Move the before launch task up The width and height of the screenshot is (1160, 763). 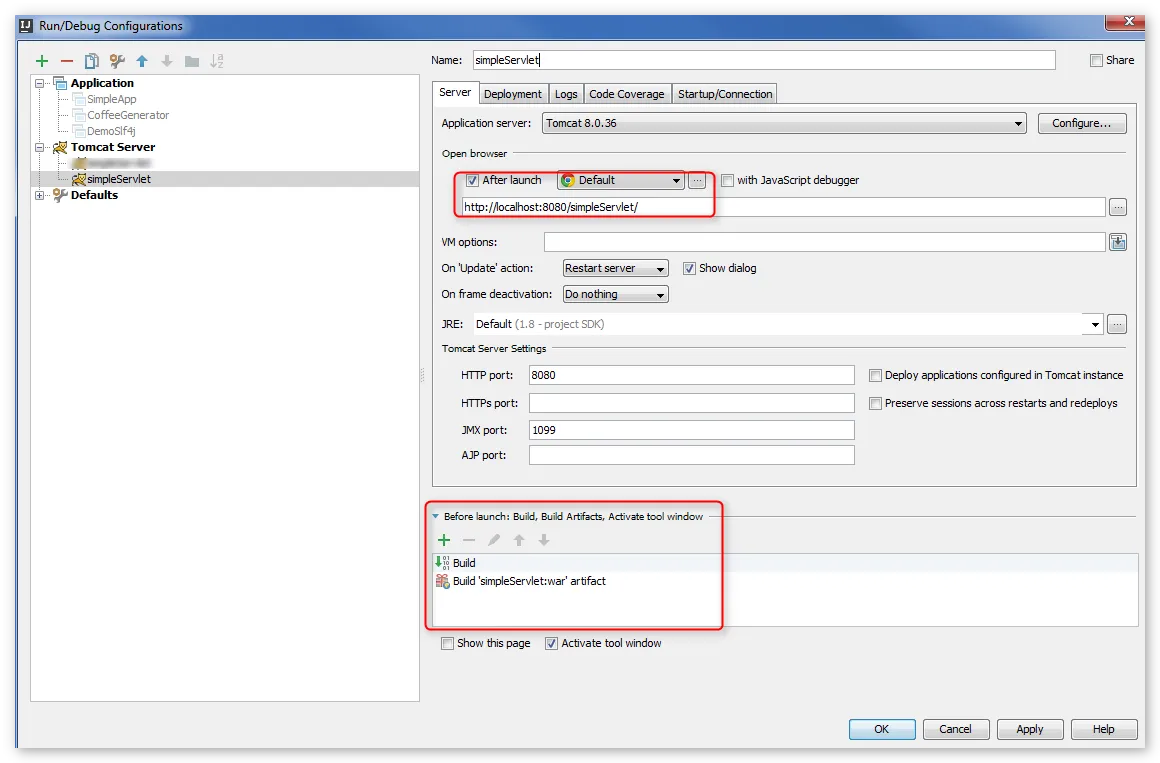point(519,540)
